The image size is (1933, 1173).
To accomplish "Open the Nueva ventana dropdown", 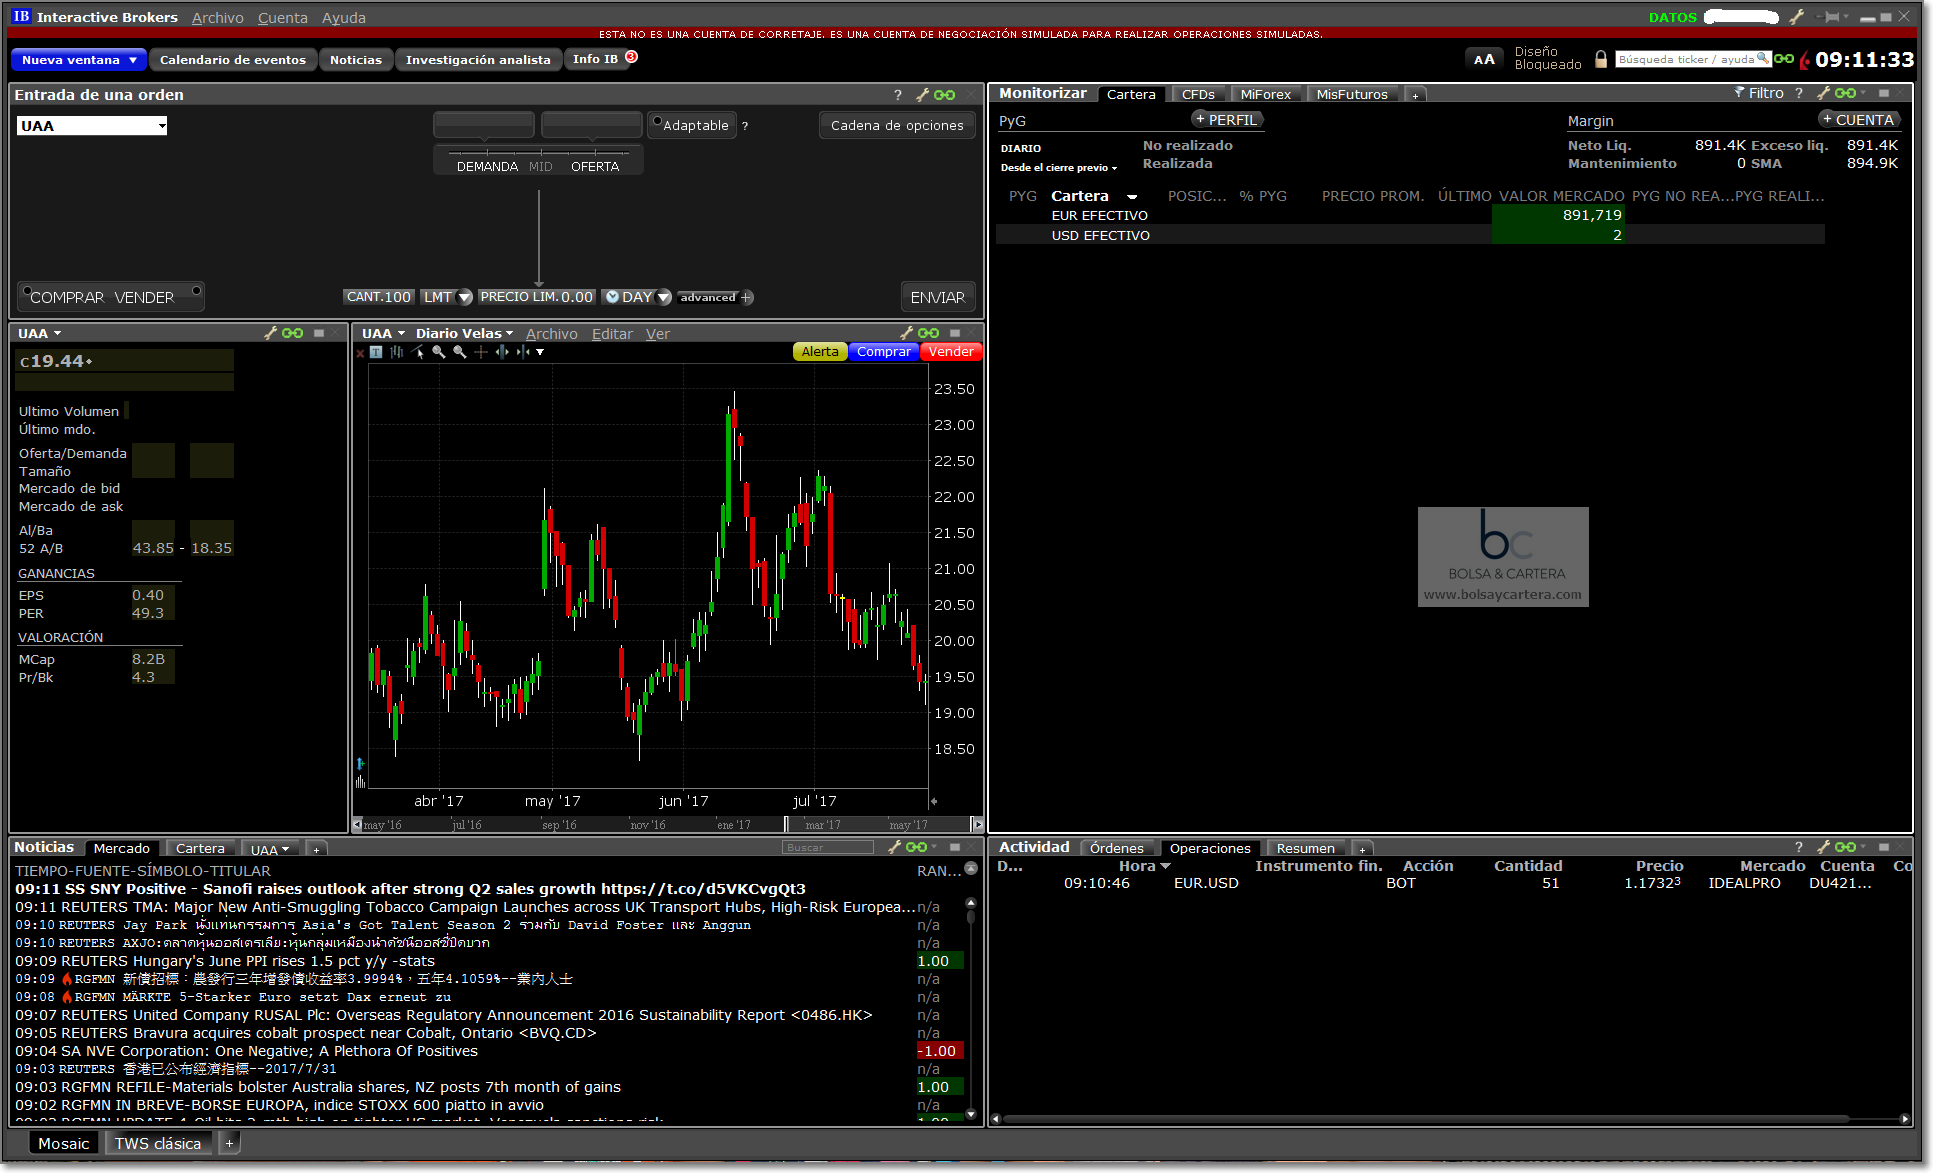I will 79,60.
